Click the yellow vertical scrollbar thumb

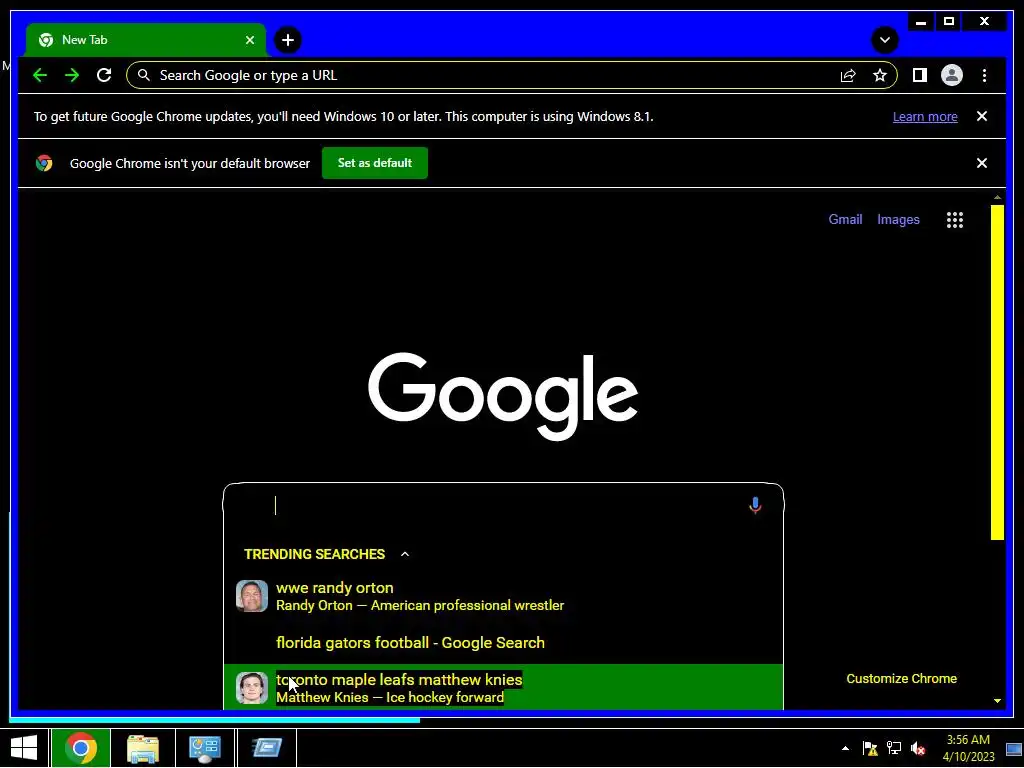pos(997,372)
